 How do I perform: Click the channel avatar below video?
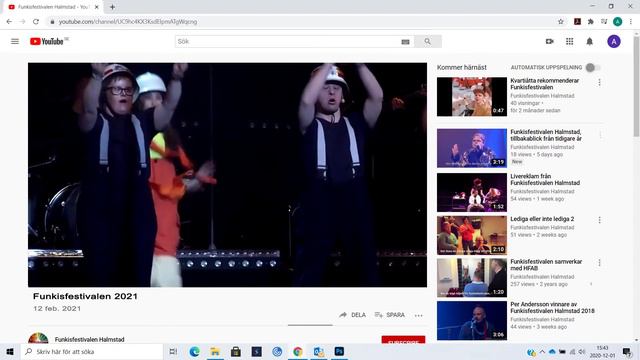click(x=38, y=338)
